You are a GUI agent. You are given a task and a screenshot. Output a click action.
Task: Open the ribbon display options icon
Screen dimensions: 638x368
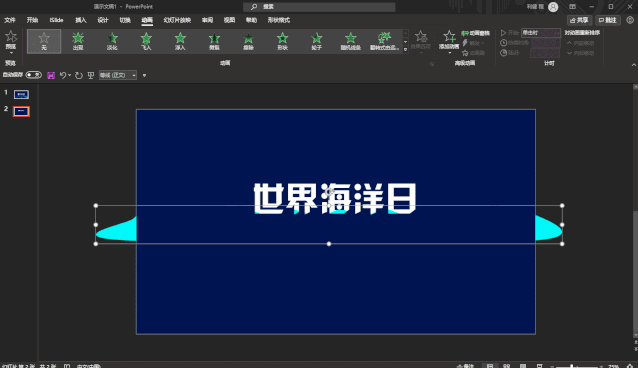click(x=572, y=7)
